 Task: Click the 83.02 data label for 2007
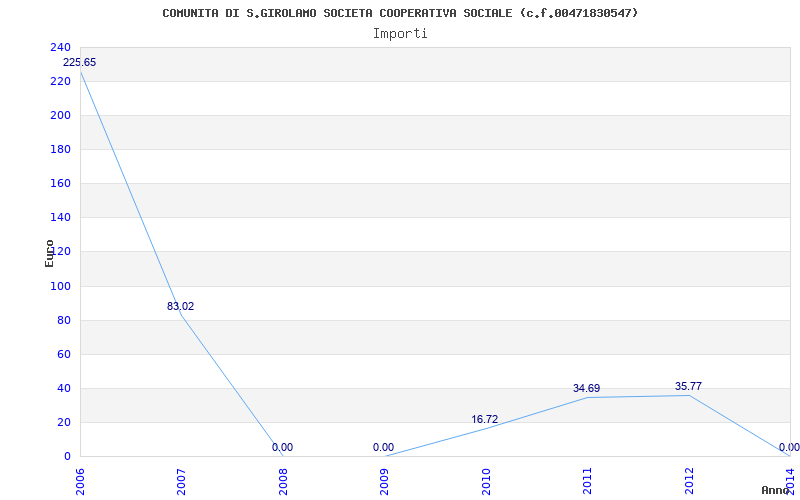coord(181,306)
